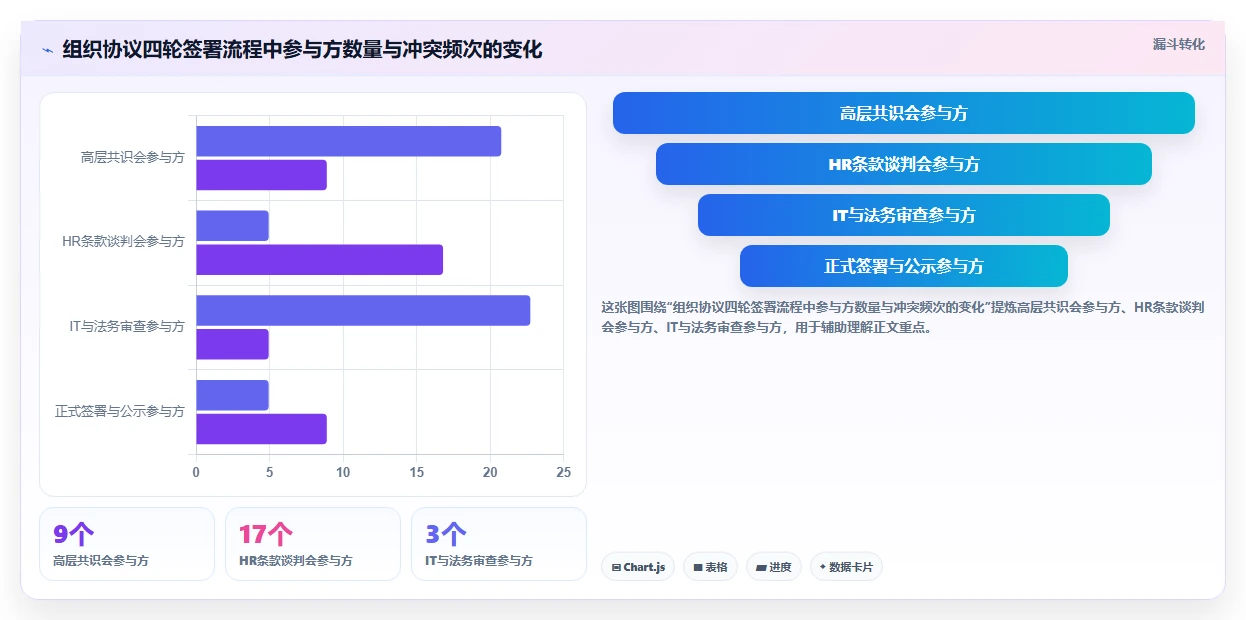1246x620 pixels.
Task: Click the y-axis label 正式签署与公示参与方
Action: [120, 412]
